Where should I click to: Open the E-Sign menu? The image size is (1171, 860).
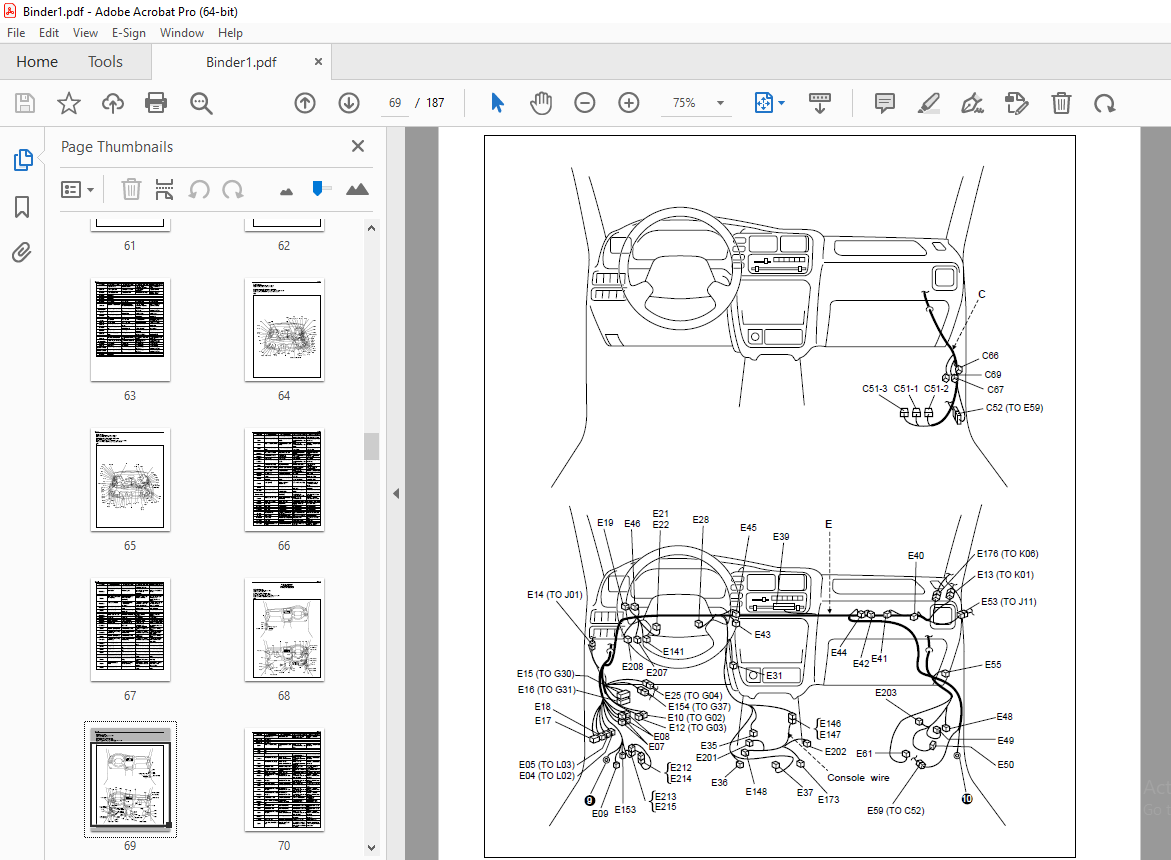(128, 33)
